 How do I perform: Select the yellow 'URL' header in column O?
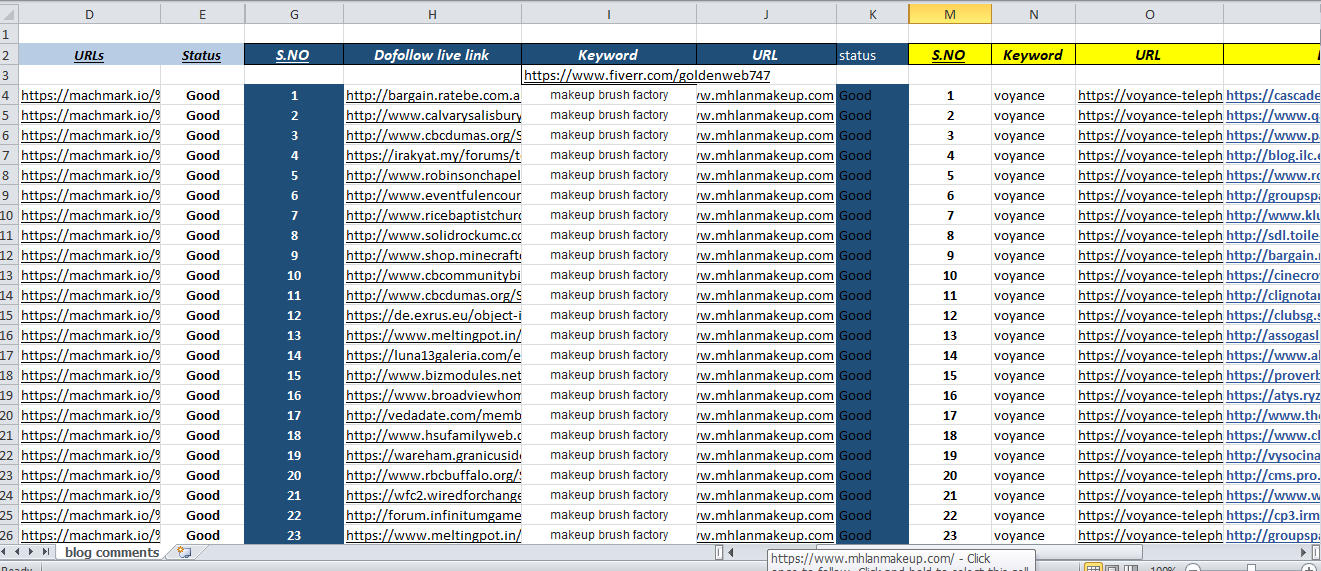[1149, 55]
